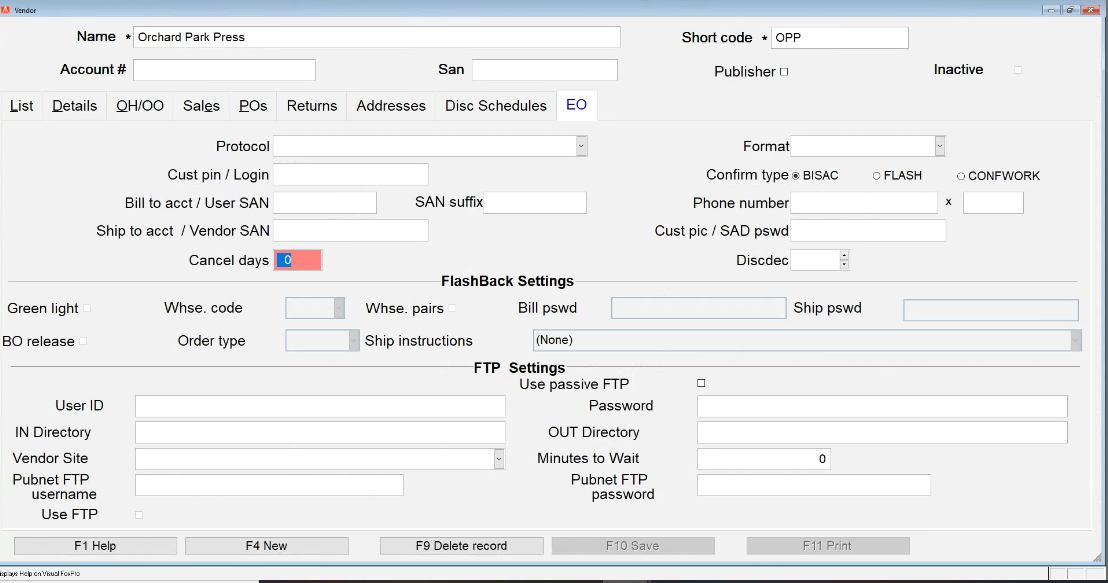The image size is (1108, 583).
Task: Select the FLASH confirm type
Action: [x=877, y=176]
